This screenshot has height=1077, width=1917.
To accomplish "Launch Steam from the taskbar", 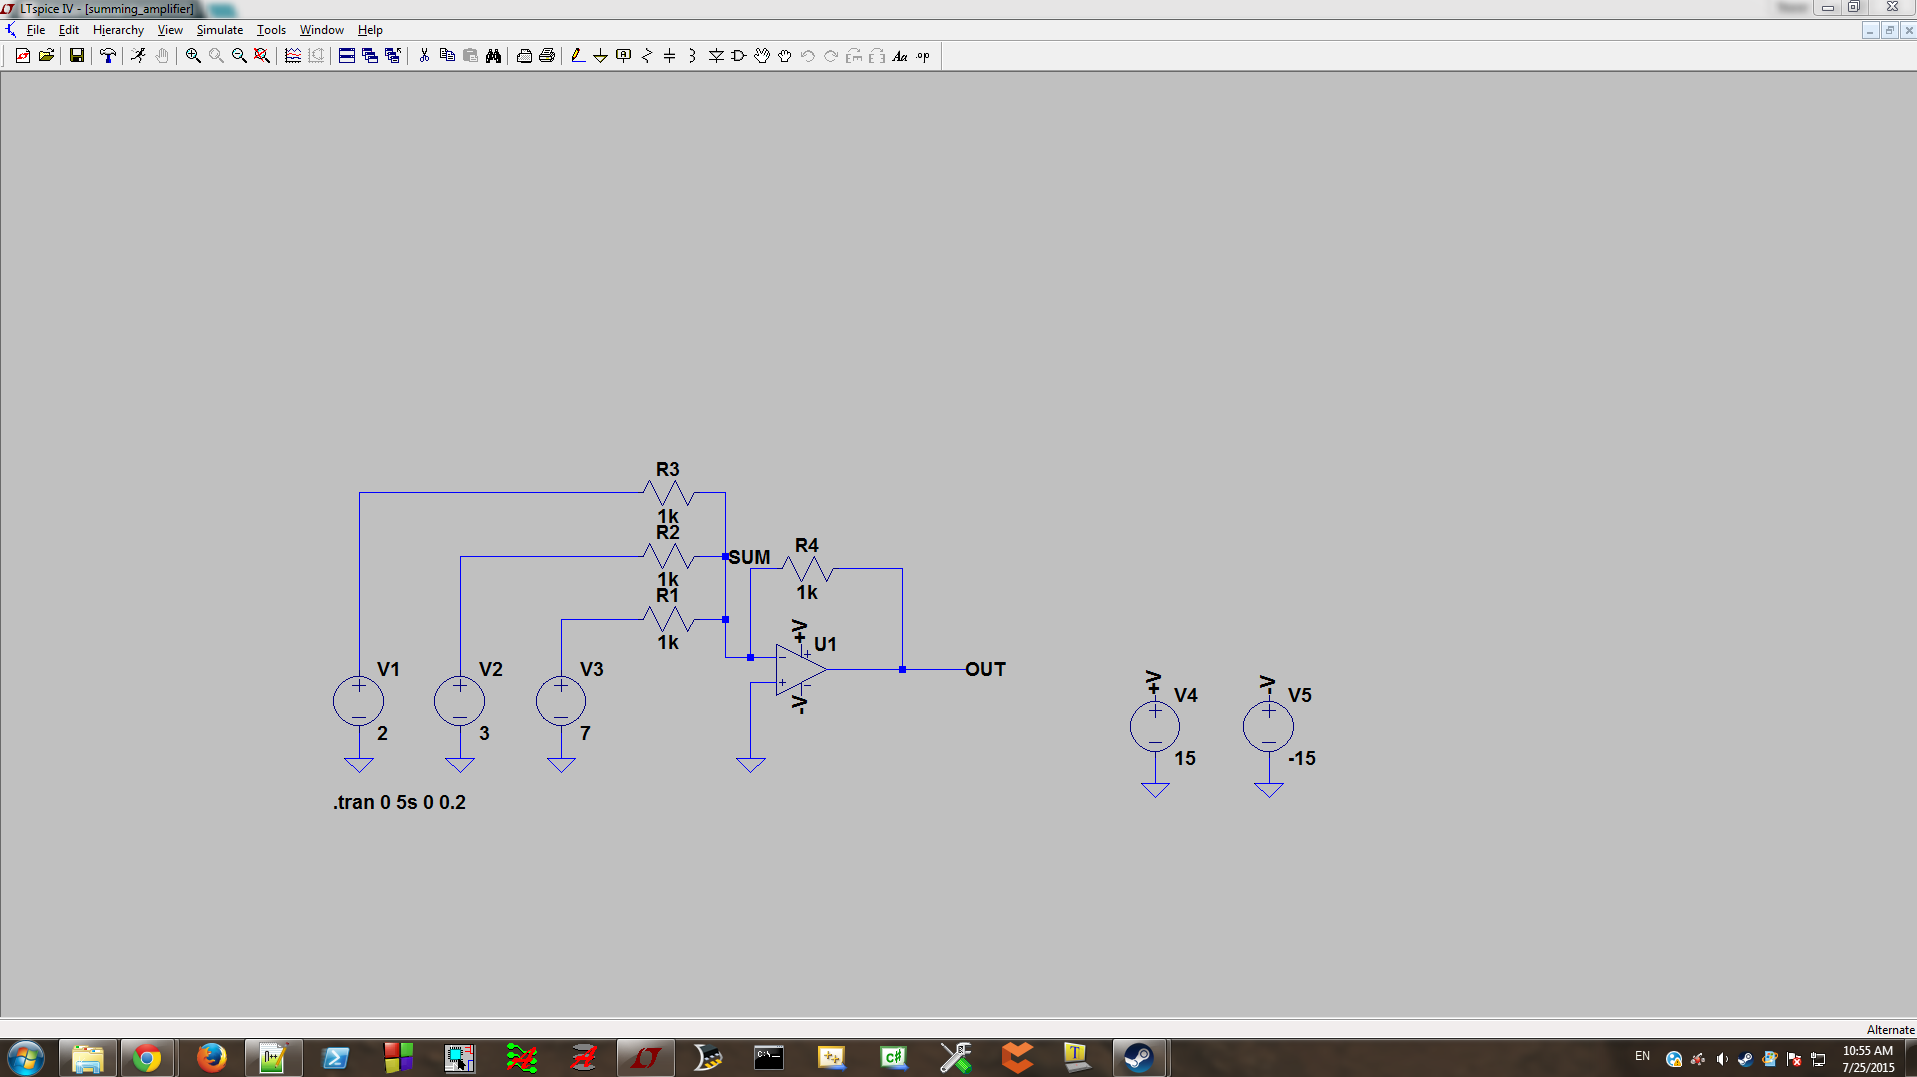I will coord(1139,1058).
